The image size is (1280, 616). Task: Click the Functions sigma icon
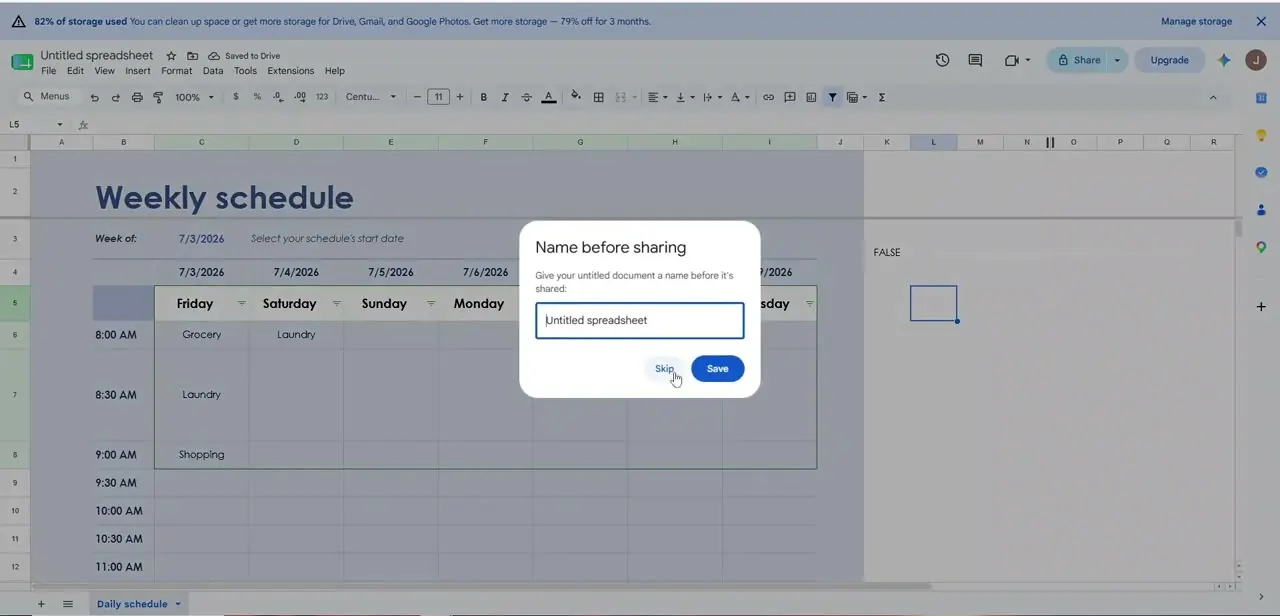click(x=881, y=97)
